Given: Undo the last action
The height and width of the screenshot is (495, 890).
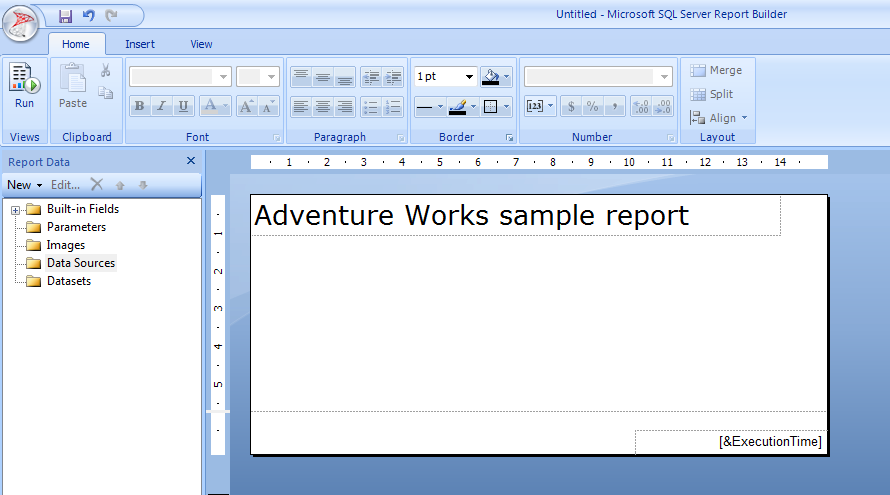Looking at the screenshot, I should click(x=89, y=15).
